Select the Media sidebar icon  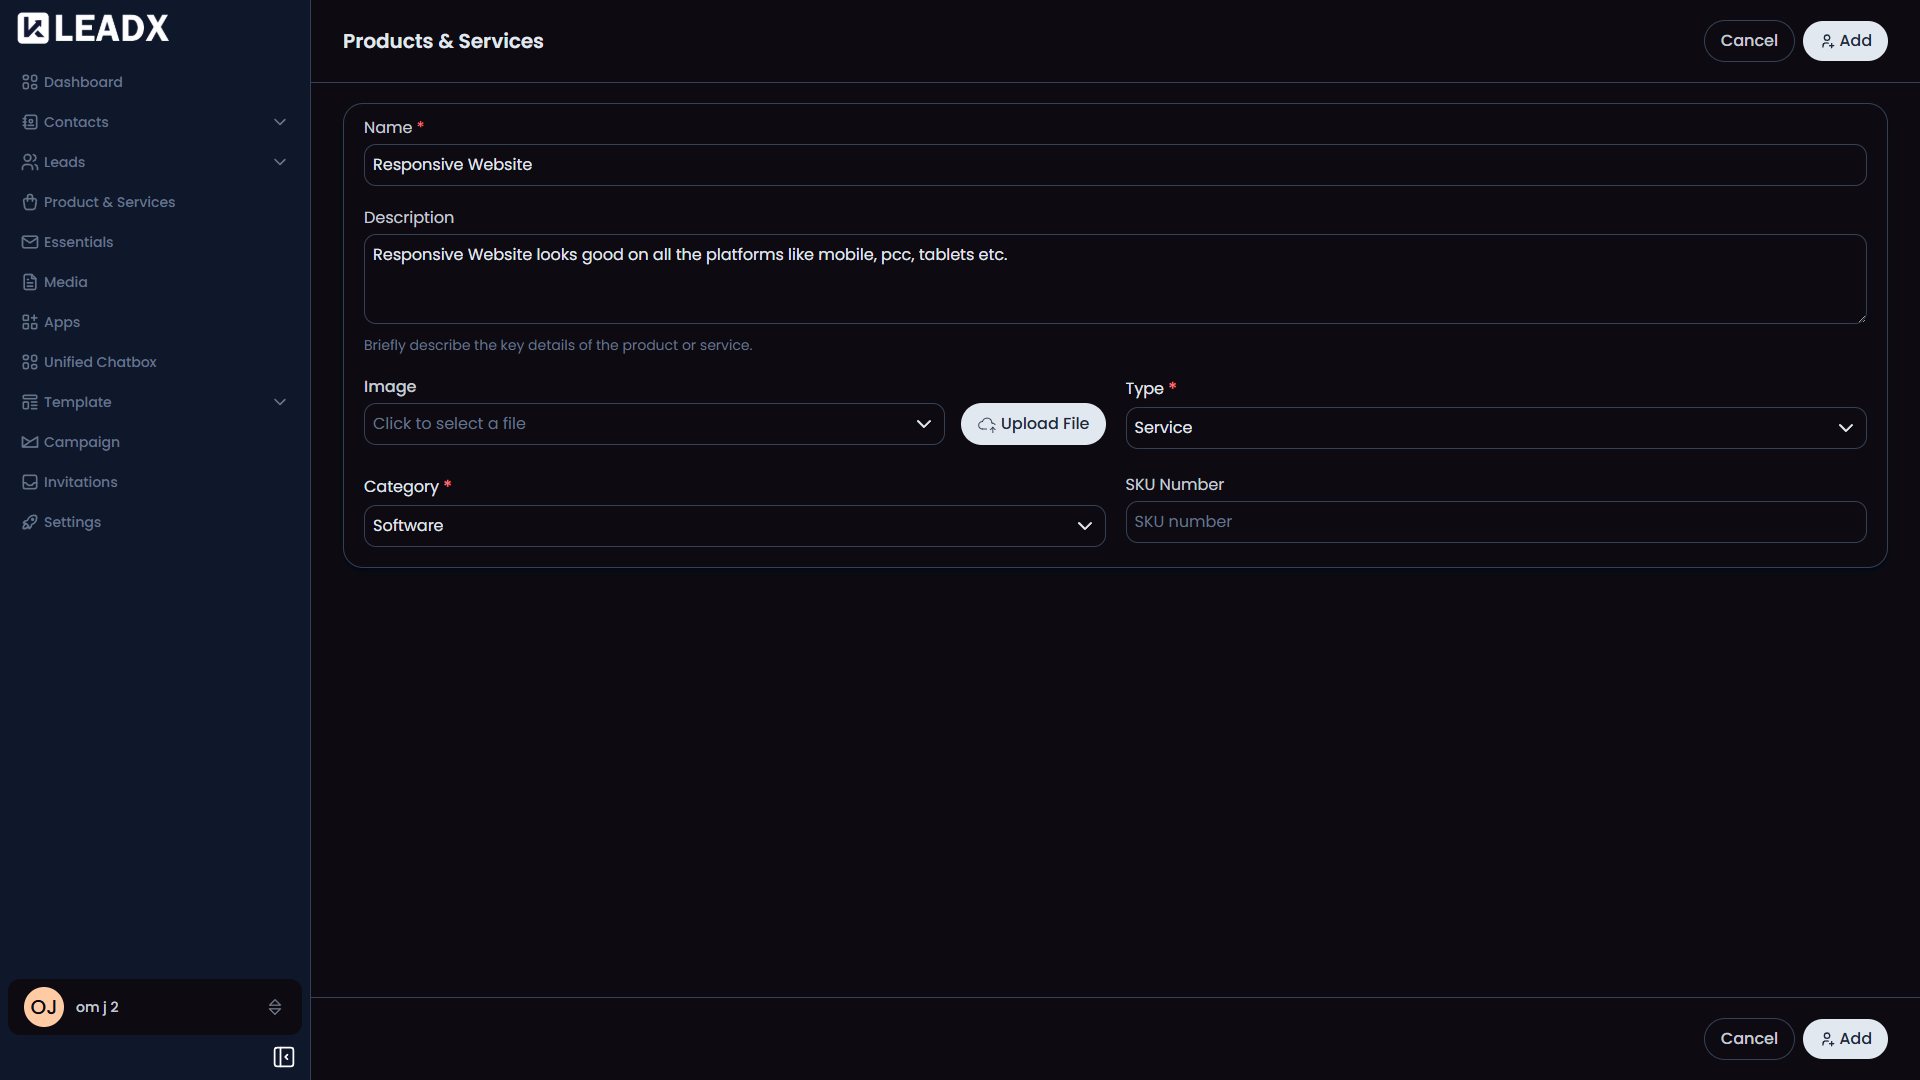point(29,281)
